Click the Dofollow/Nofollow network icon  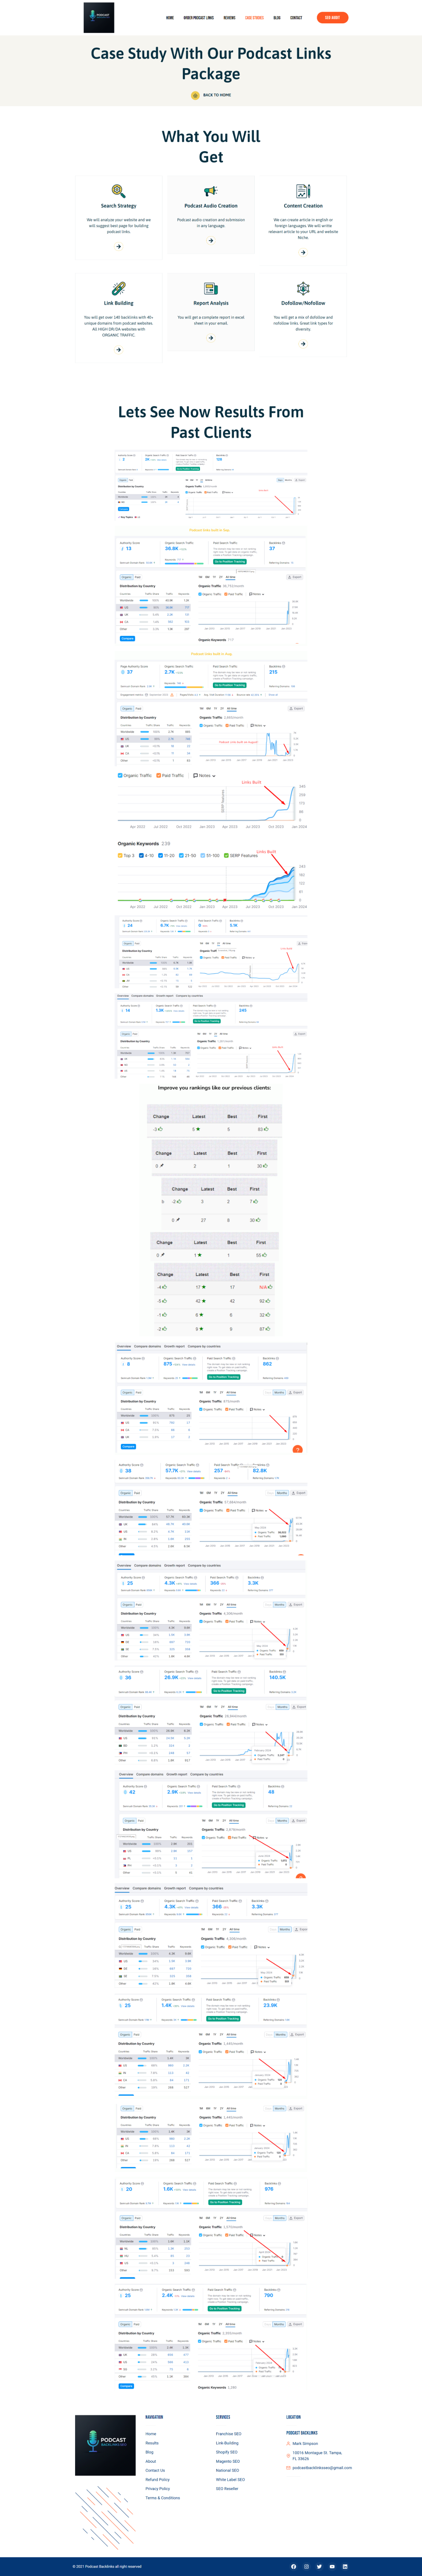pos(303,288)
